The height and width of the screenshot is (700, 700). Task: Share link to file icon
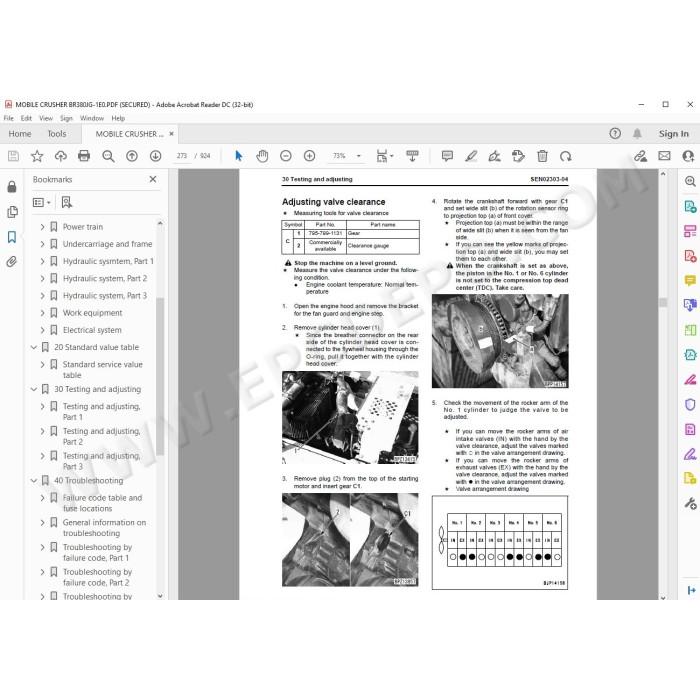click(x=641, y=156)
